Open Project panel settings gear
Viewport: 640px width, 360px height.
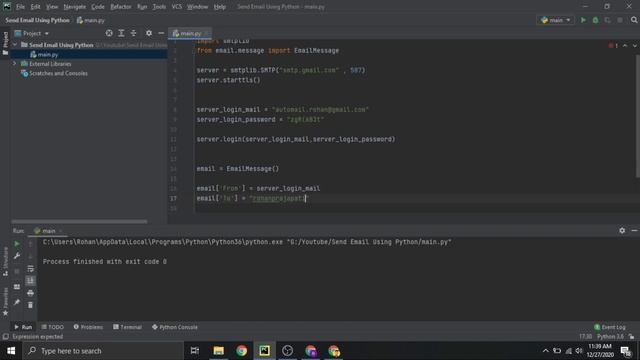click(x=149, y=33)
